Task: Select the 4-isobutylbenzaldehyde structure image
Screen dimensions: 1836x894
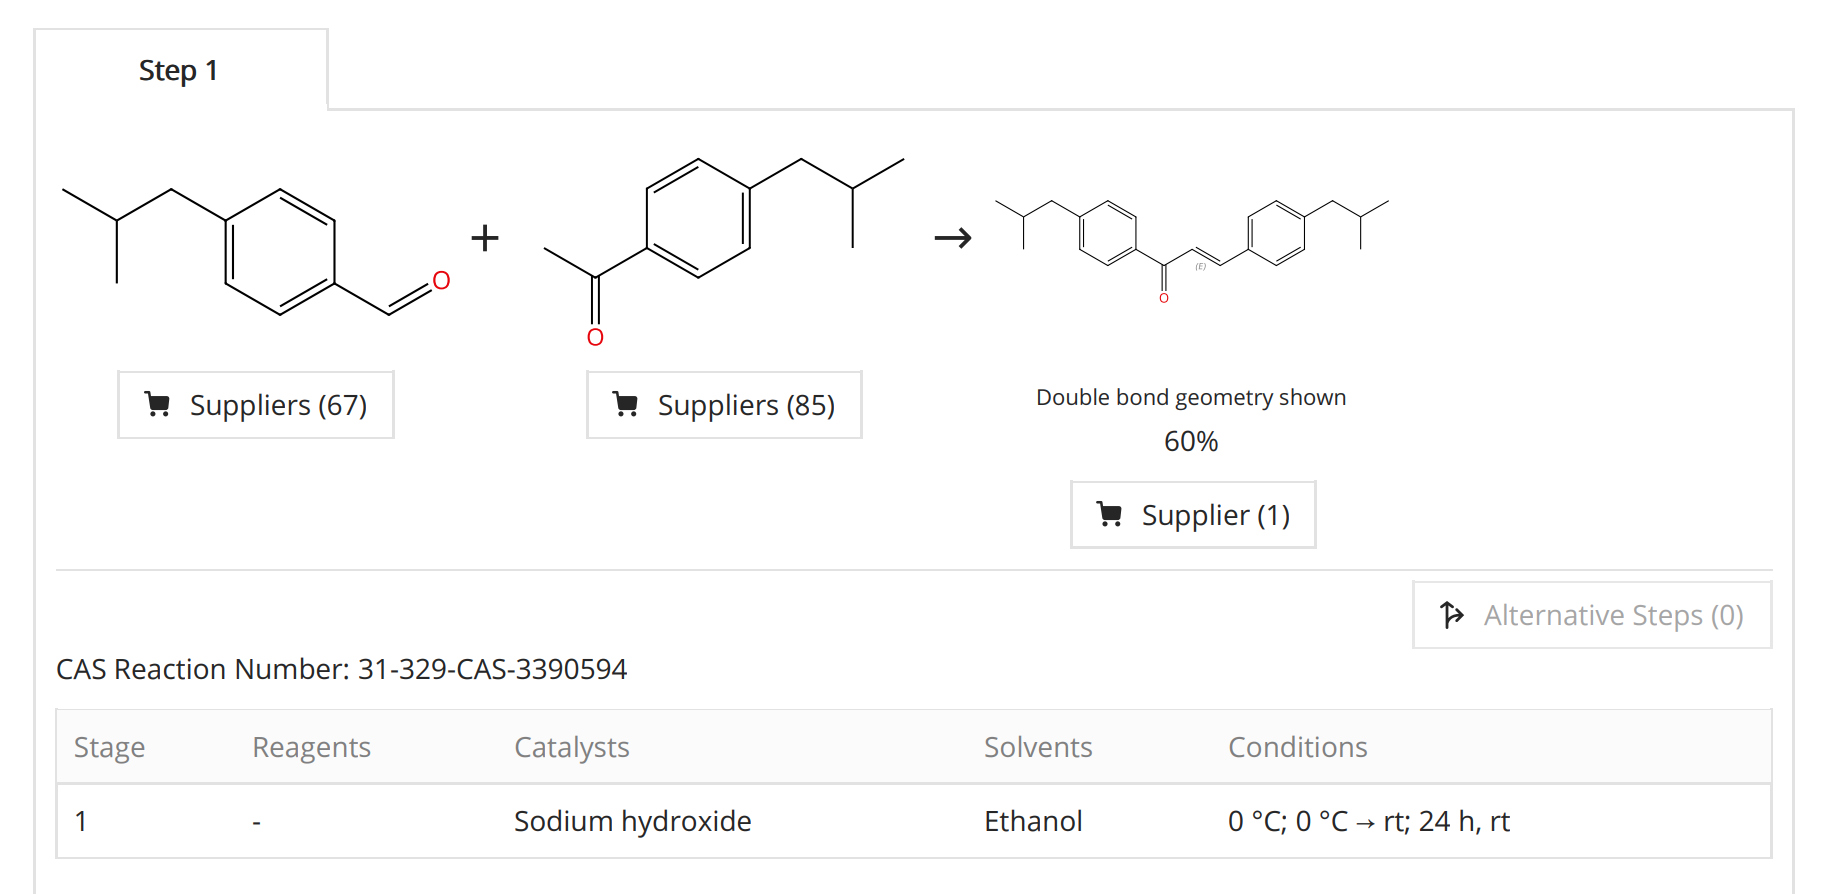Action: tap(256, 250)
